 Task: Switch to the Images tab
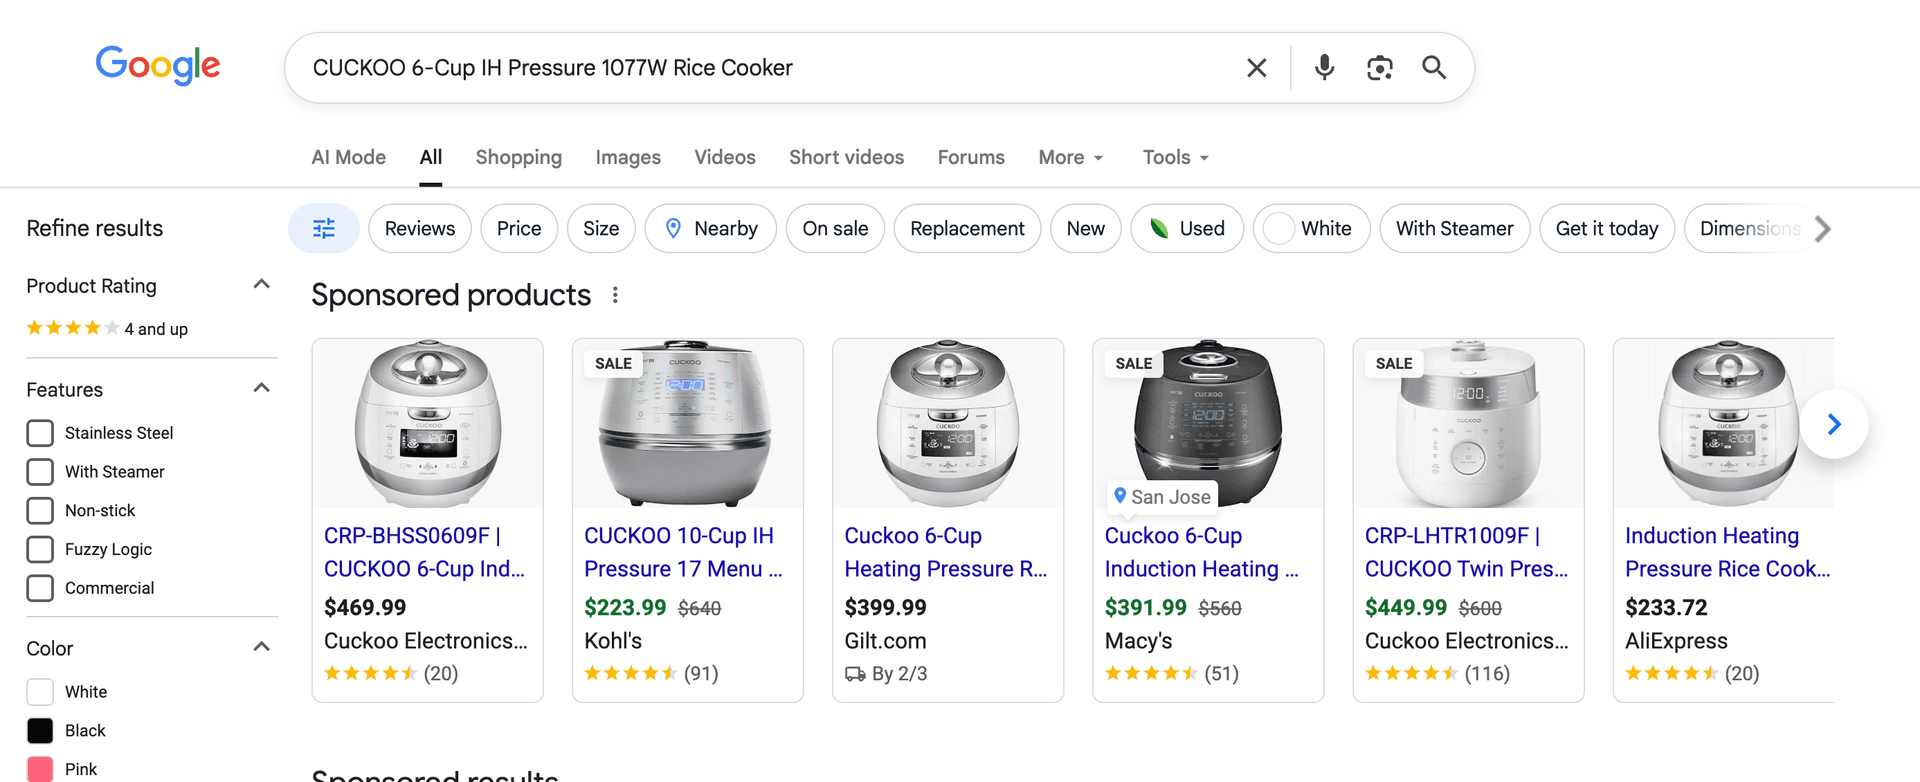[x=628, y=158]
